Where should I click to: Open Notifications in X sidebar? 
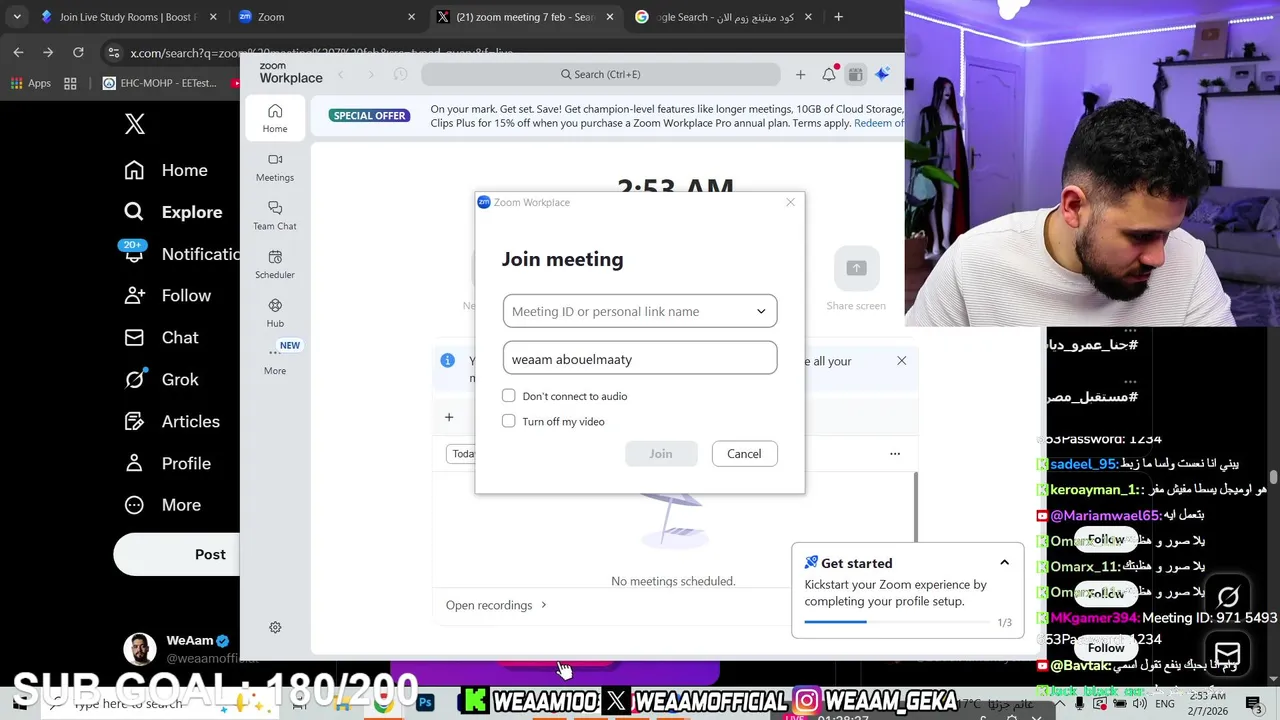click(180, 254)
